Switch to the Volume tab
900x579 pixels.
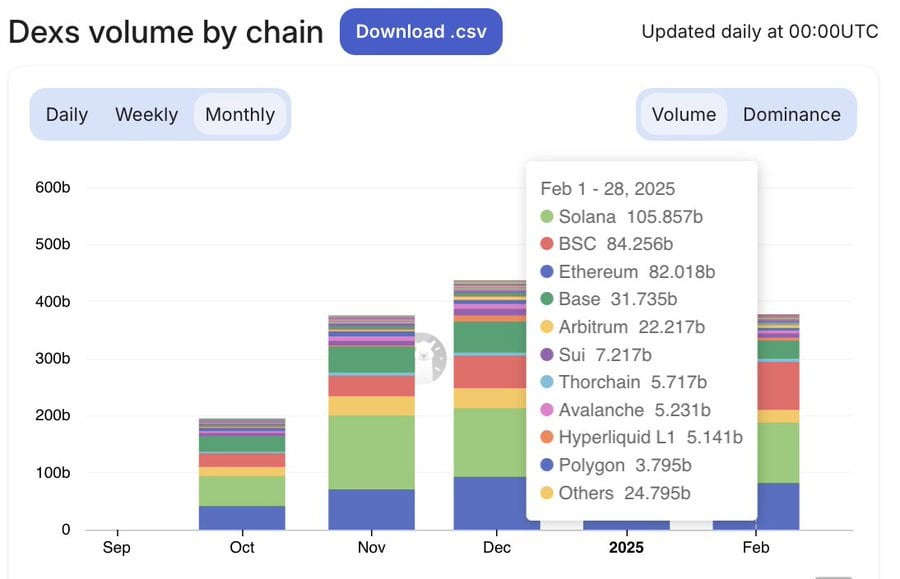[x=684, y=114]
